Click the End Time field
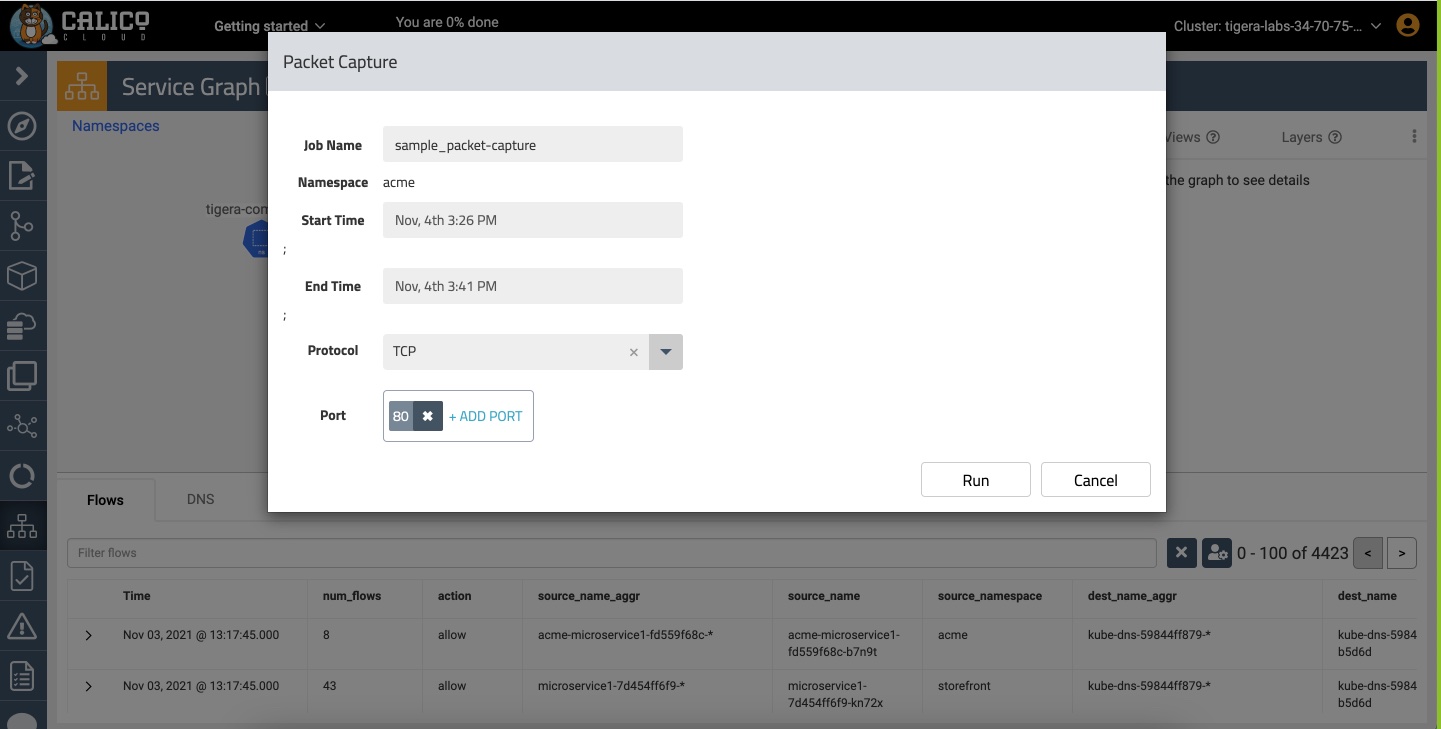Viewport: 1441px width, 729px height. (x=533, y=286)
